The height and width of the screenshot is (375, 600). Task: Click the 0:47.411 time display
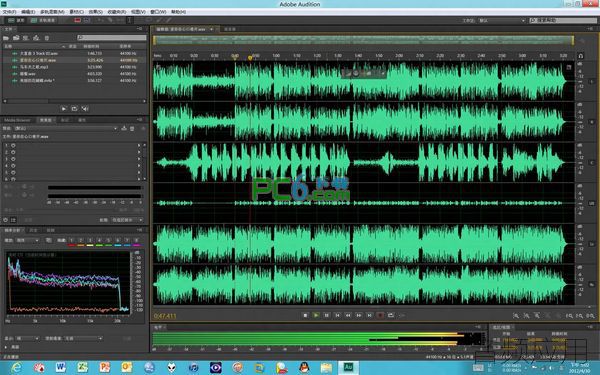pos(165,316)
